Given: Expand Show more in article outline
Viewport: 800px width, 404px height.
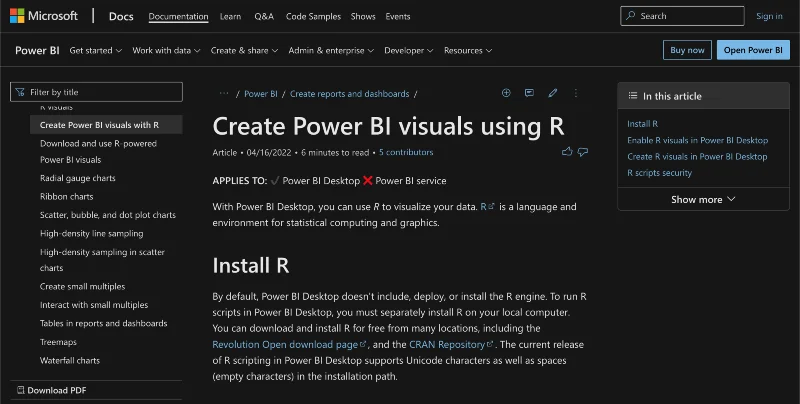Looking at the screenshot, I should point(703,199).
